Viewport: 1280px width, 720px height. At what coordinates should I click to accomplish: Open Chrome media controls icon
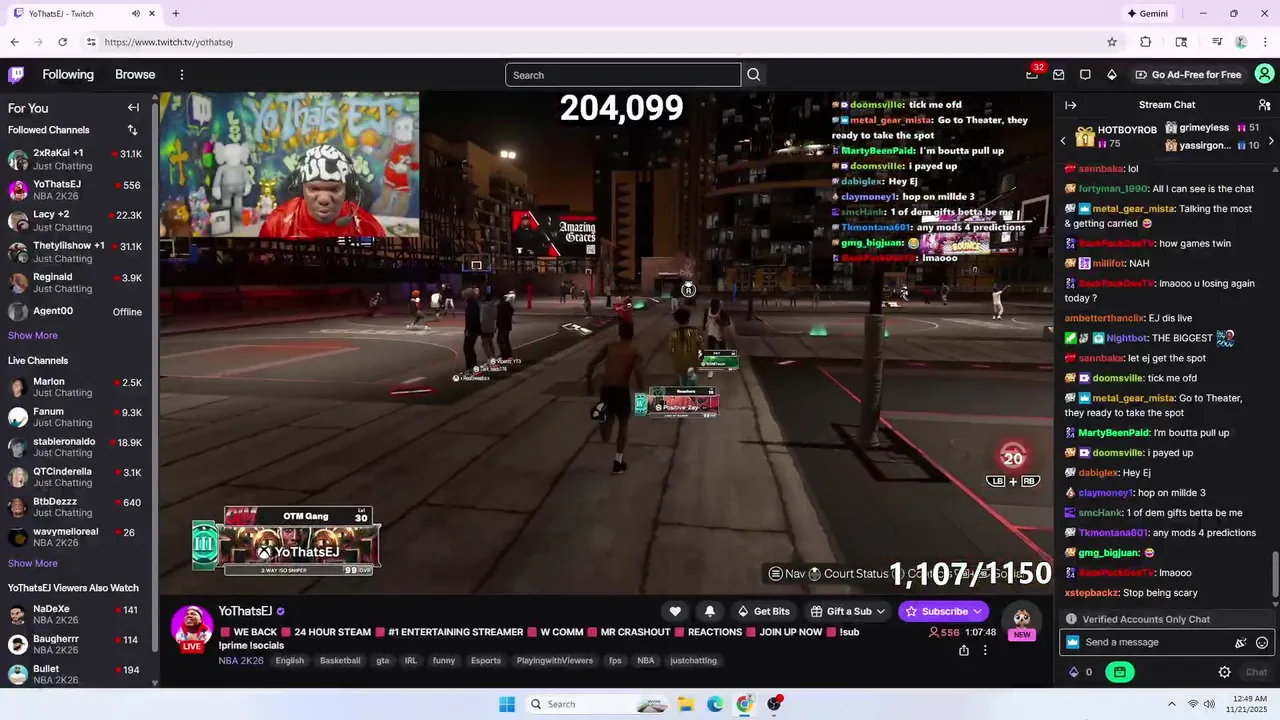pyautogui.click(x=1217, y=42)
